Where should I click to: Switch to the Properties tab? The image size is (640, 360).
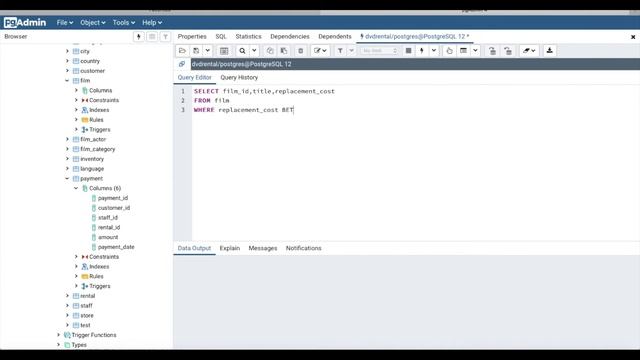pos(192,36)
